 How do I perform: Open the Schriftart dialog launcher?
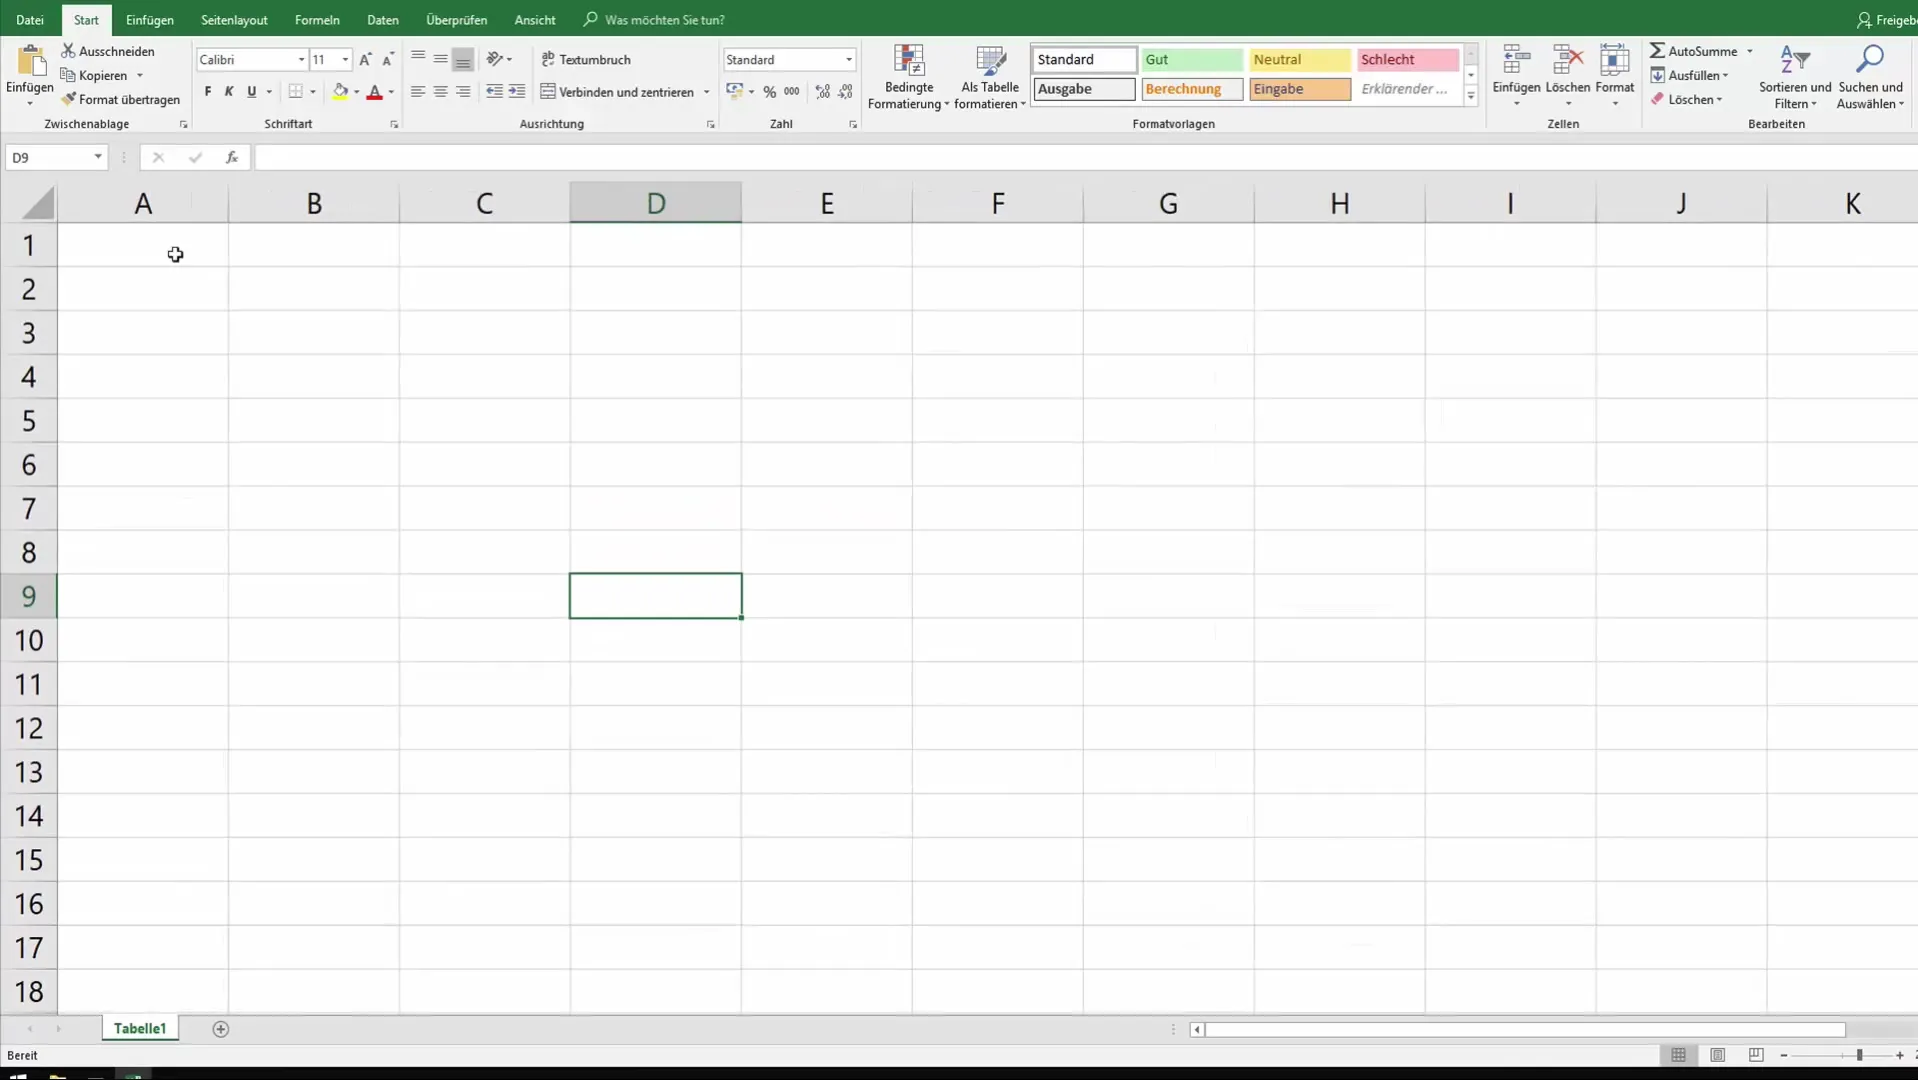394,125
